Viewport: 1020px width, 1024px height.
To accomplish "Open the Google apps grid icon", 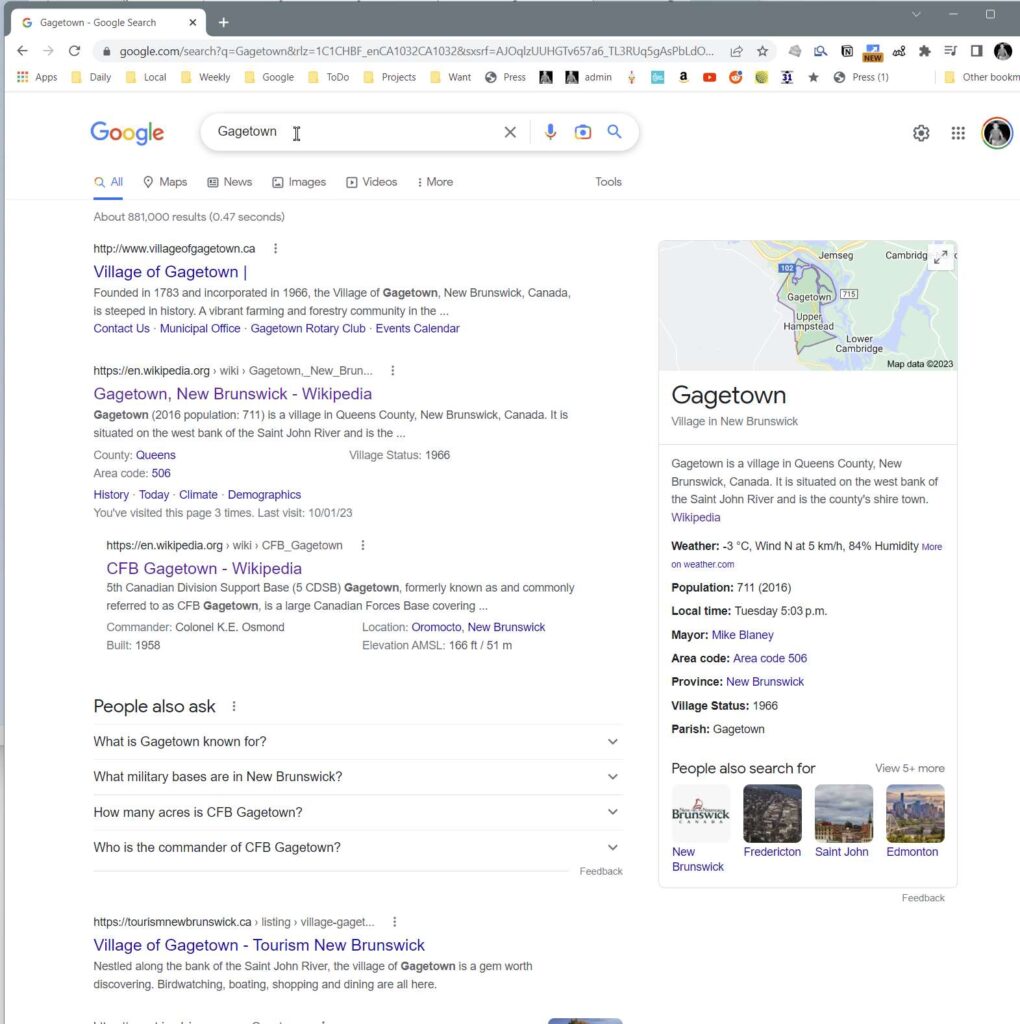I will [x=958, y=133].
